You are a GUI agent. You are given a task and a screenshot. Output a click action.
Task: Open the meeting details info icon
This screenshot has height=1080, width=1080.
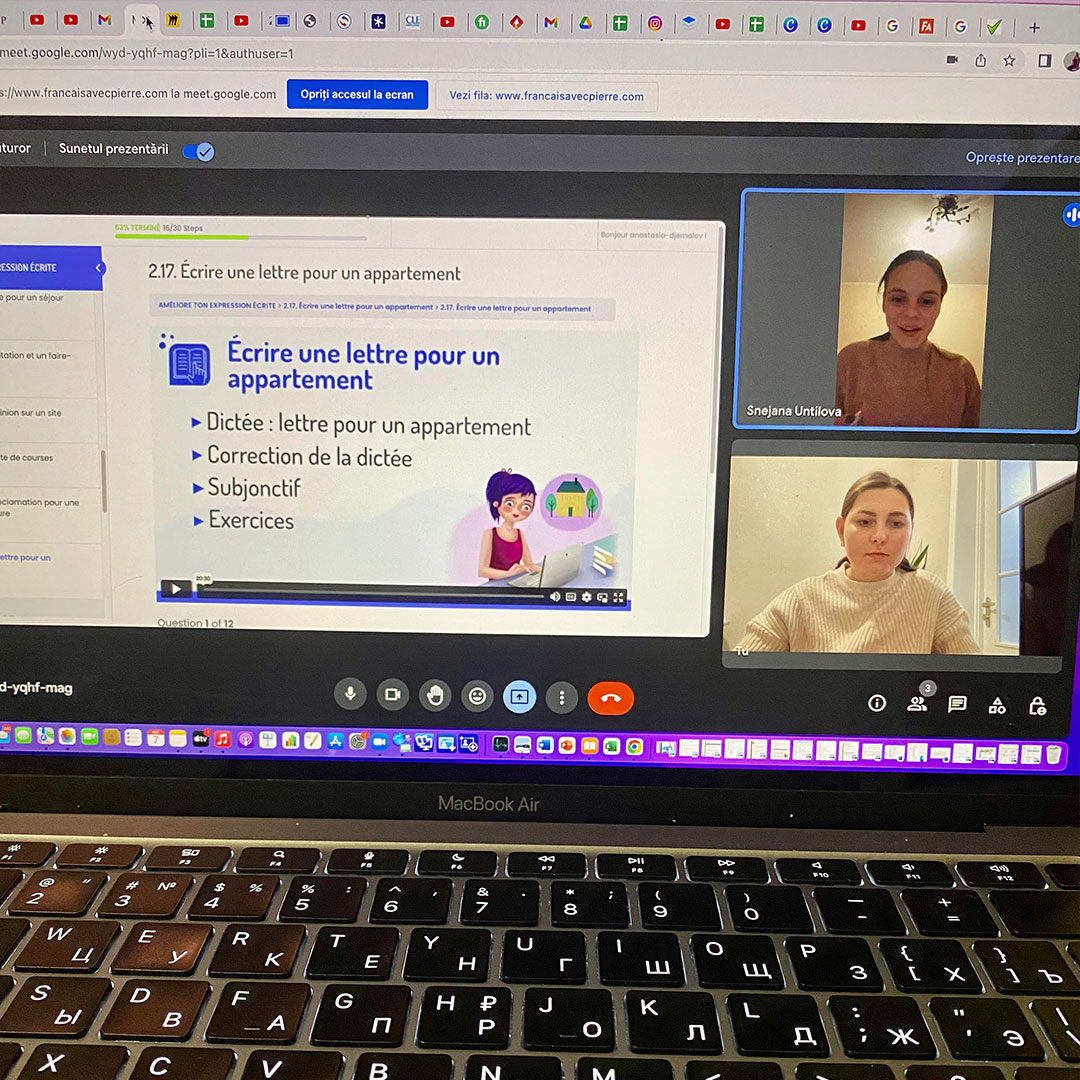tap(877, 703)
